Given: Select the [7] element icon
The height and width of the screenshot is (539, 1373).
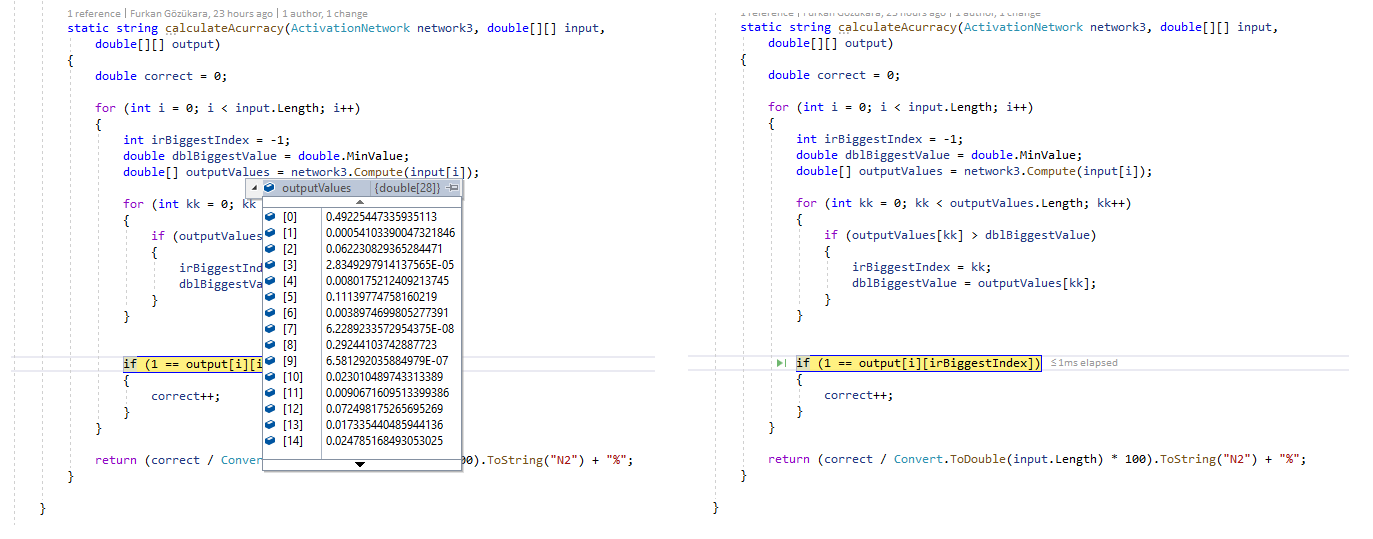Looking at the screenshot, I should (x=270, y=329).
